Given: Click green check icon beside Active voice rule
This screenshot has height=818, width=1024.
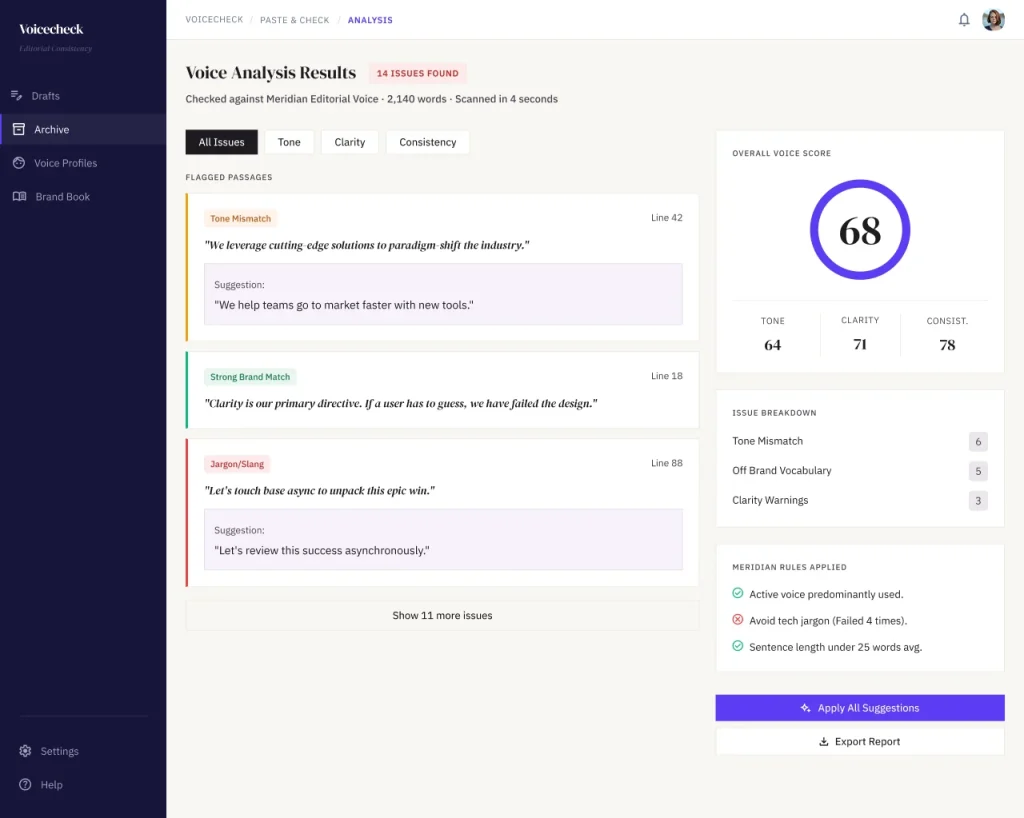Looking at the screenshot, I should tap(737, 593).
